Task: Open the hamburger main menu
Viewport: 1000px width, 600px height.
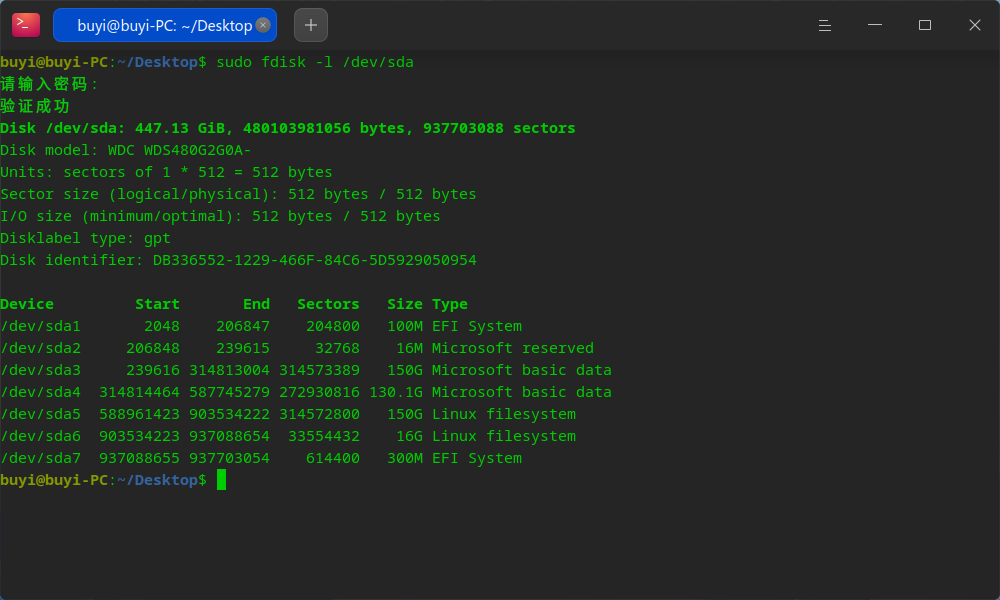Action: click(x=825, y=25)
